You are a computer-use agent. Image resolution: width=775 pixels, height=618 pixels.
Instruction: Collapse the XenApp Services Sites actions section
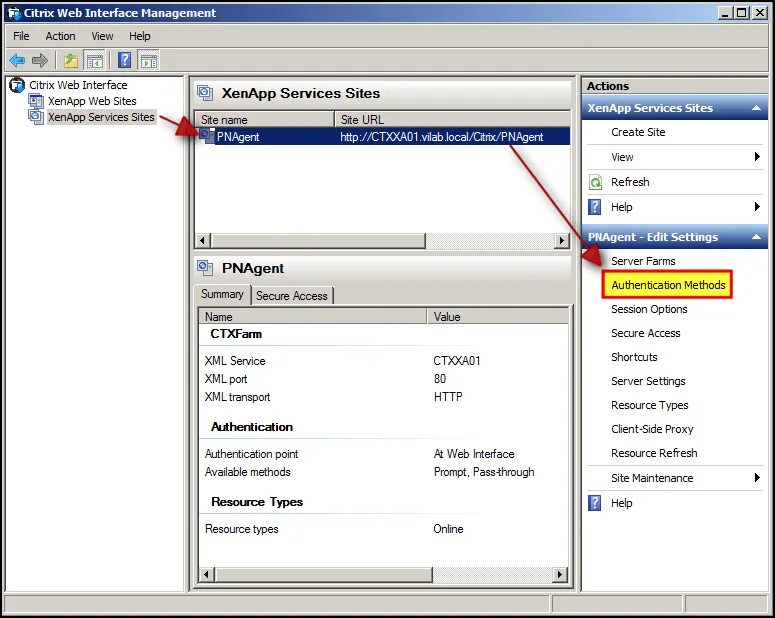pyautogui.click(x=756, y=108)
